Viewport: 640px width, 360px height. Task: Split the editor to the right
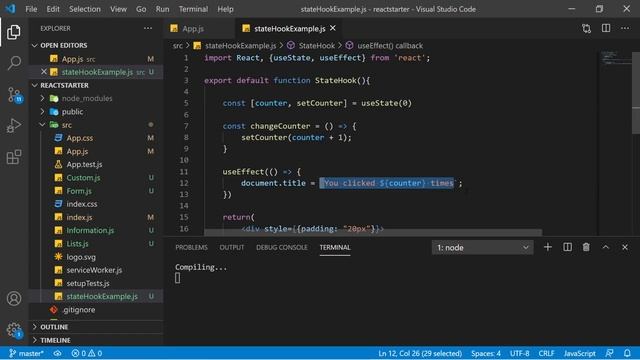coord(606,28)
